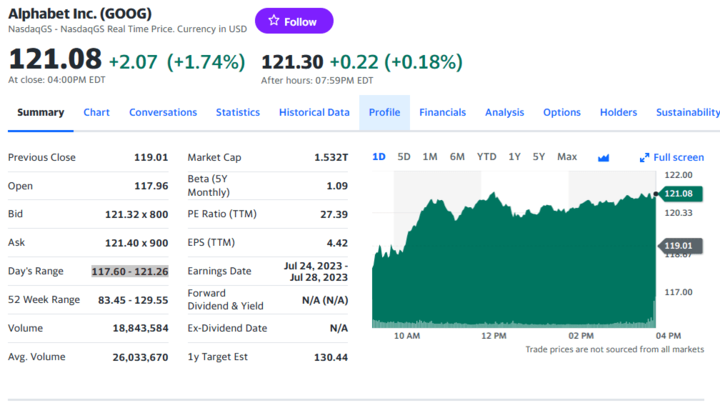Click the 1y Target Est value 130.44
The width and height of the screenshot is (720, 413).
click(331, 357)
